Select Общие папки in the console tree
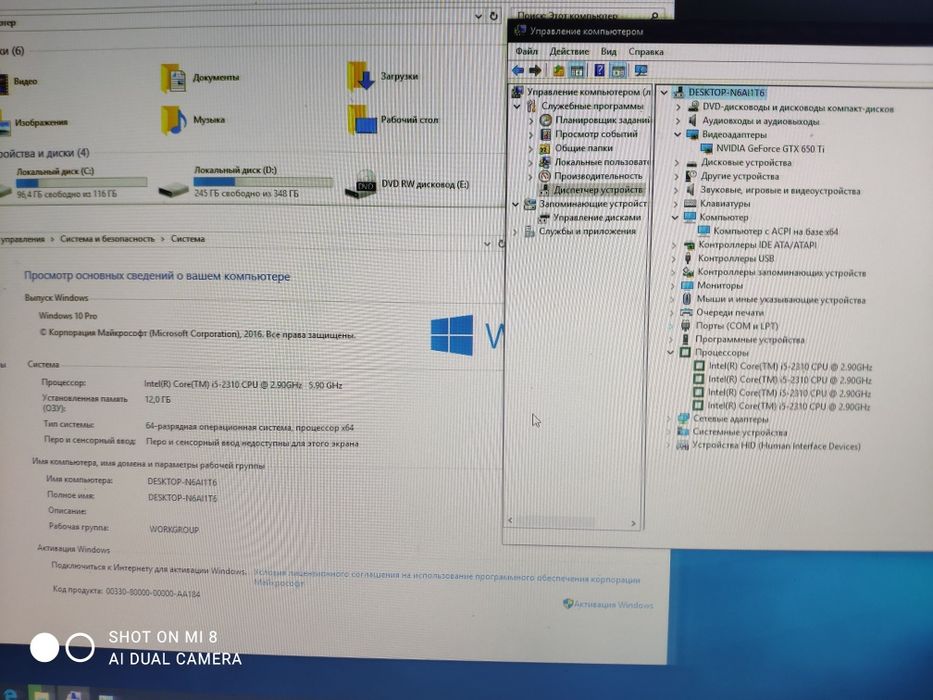 click(x=584, y=148)
